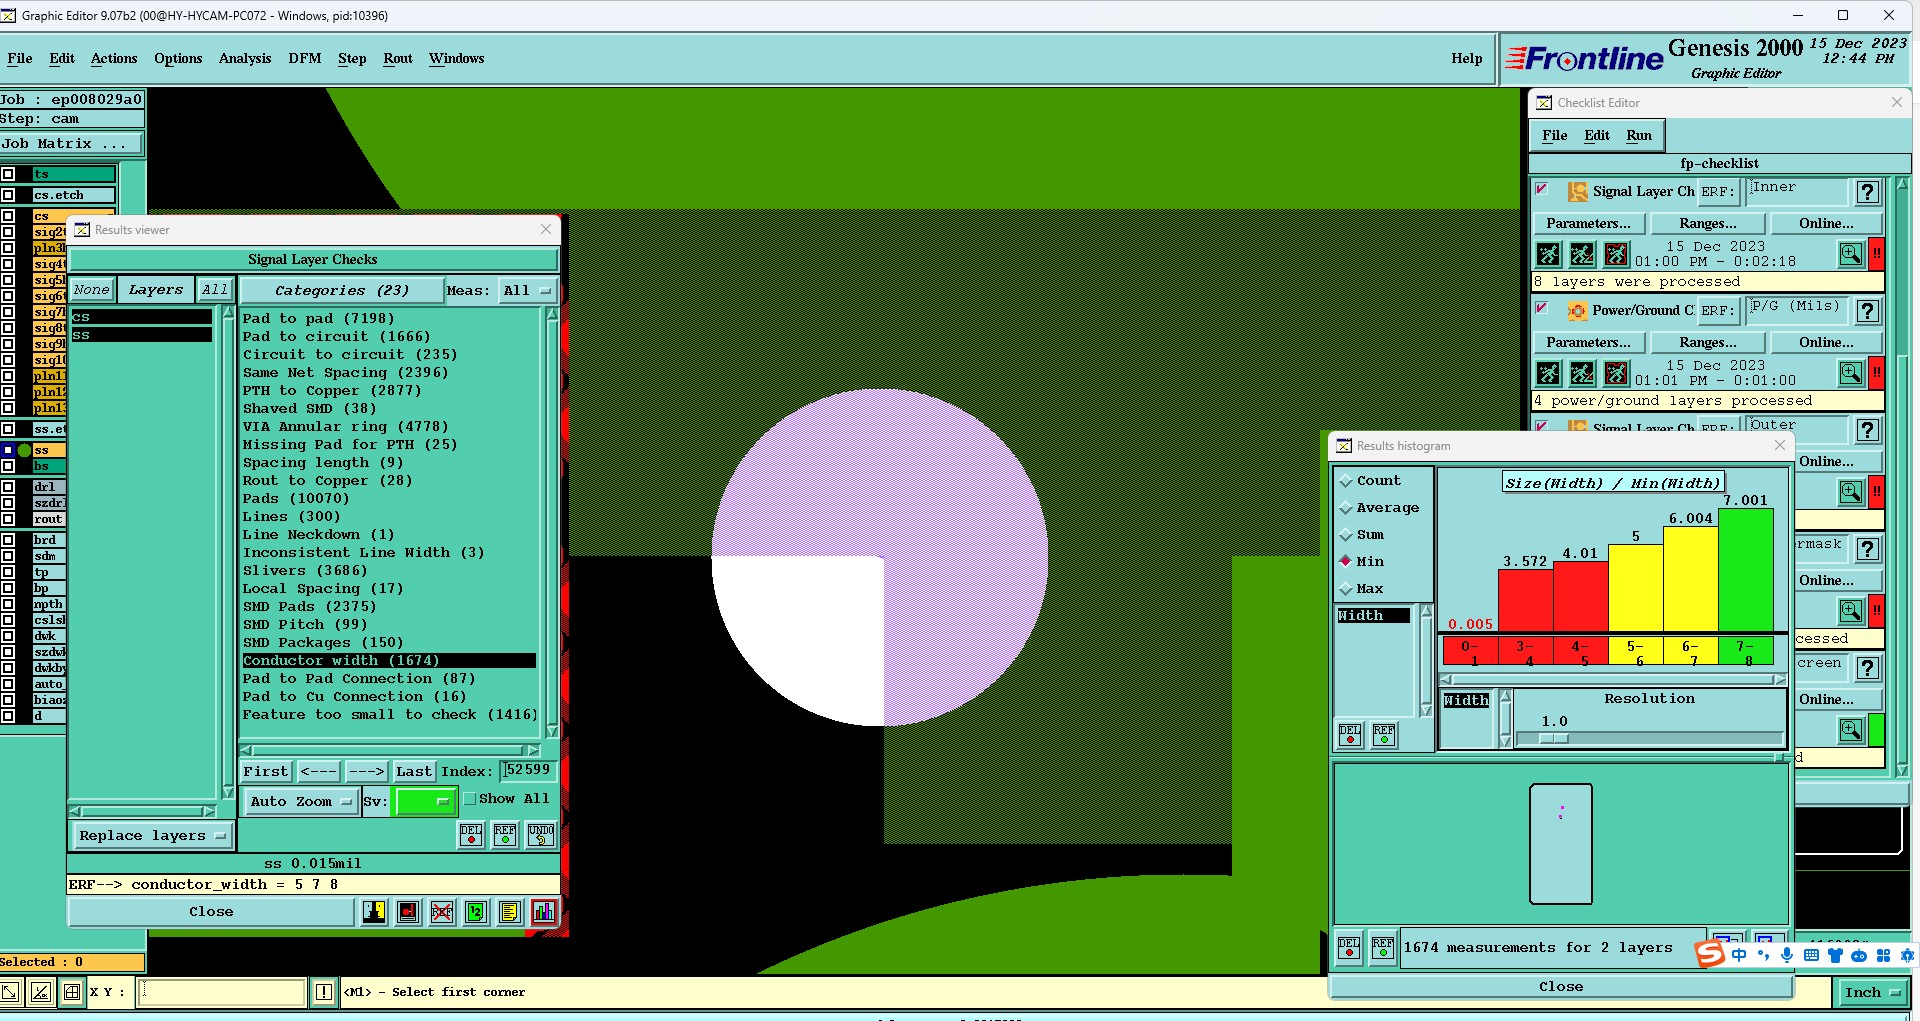
Task: Open Inch units dropdown at bottom right
Action: [x=1872, y=992]
